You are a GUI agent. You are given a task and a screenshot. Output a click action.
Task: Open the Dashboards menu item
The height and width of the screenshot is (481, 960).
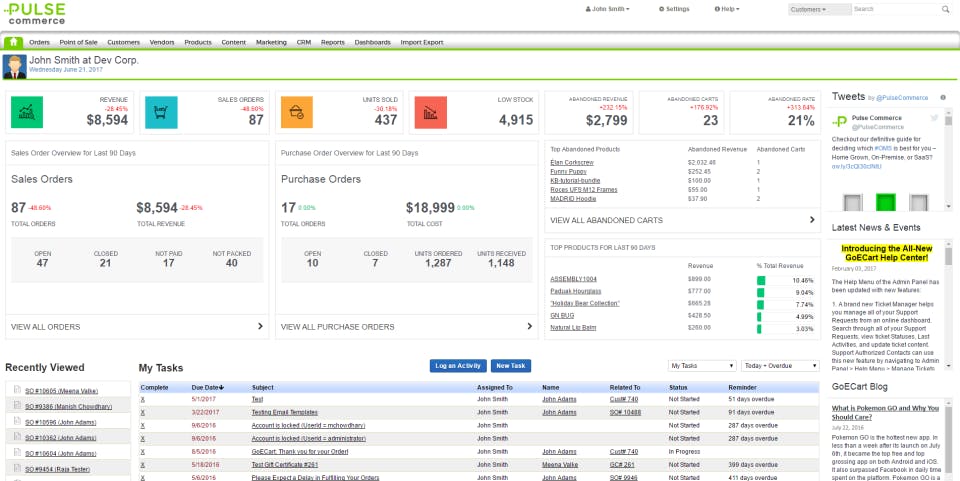click(372, 43)
